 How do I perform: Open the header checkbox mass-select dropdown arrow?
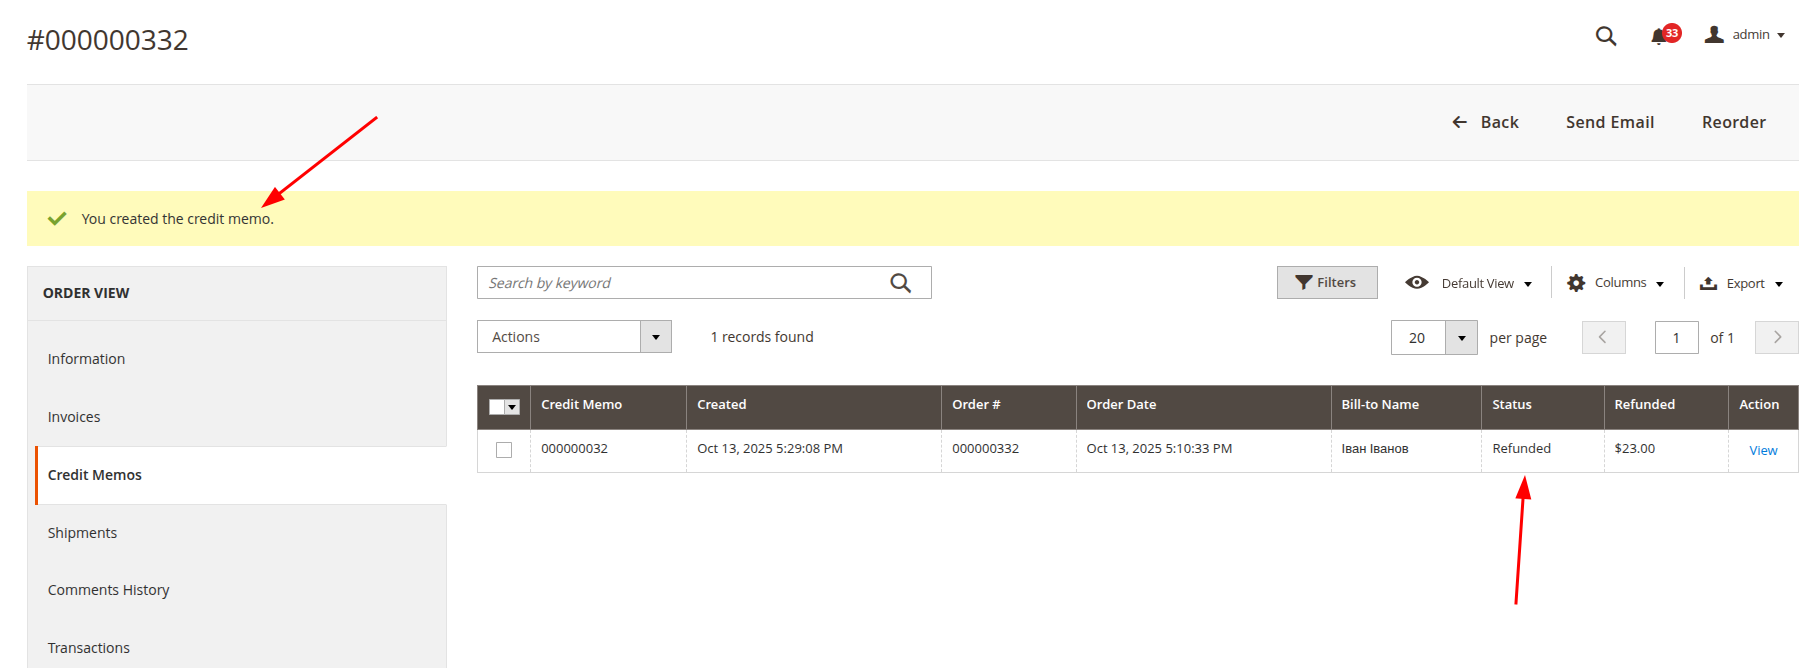coord(513,407)
